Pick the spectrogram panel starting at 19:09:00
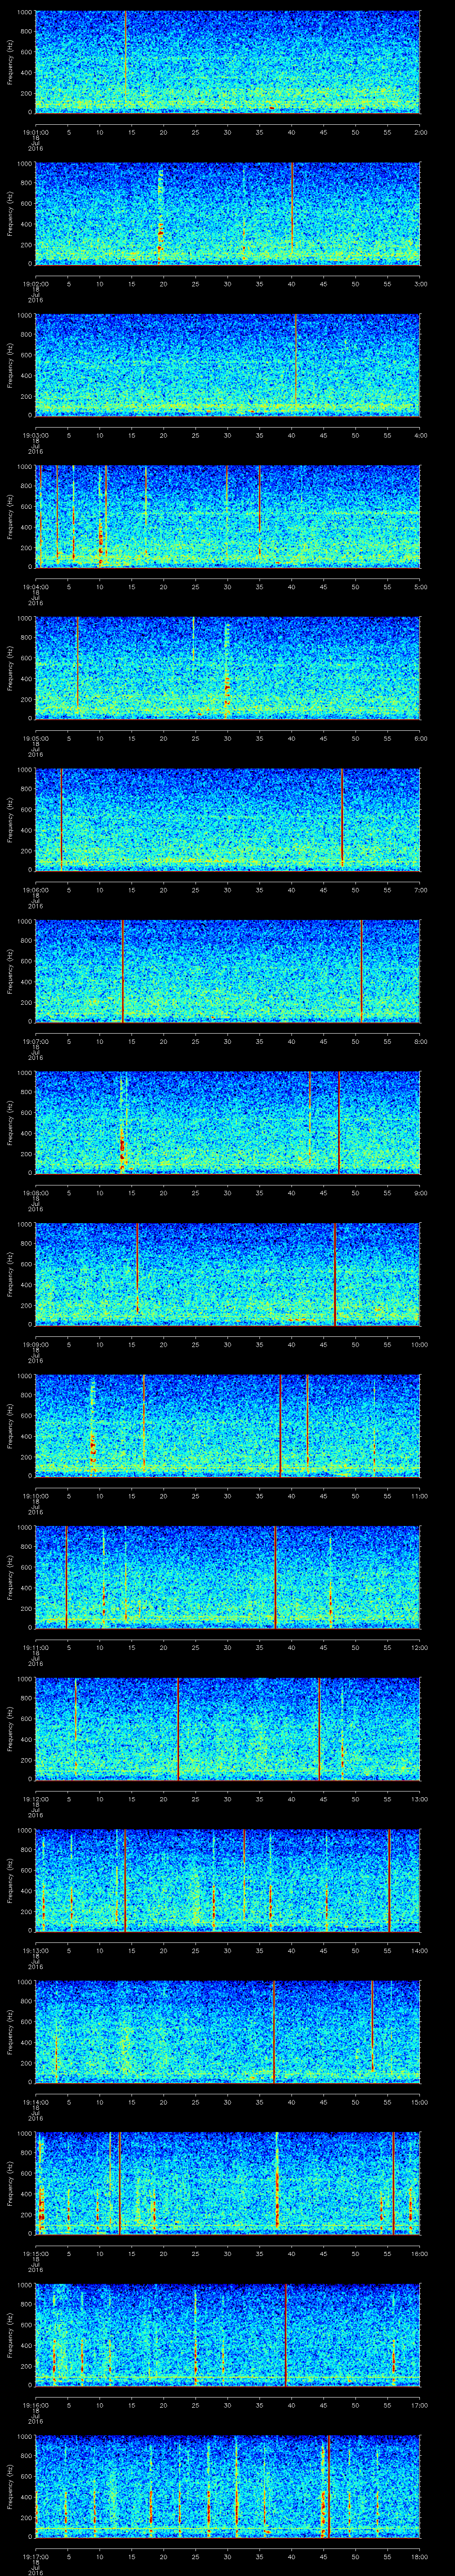 point(227,1274)
